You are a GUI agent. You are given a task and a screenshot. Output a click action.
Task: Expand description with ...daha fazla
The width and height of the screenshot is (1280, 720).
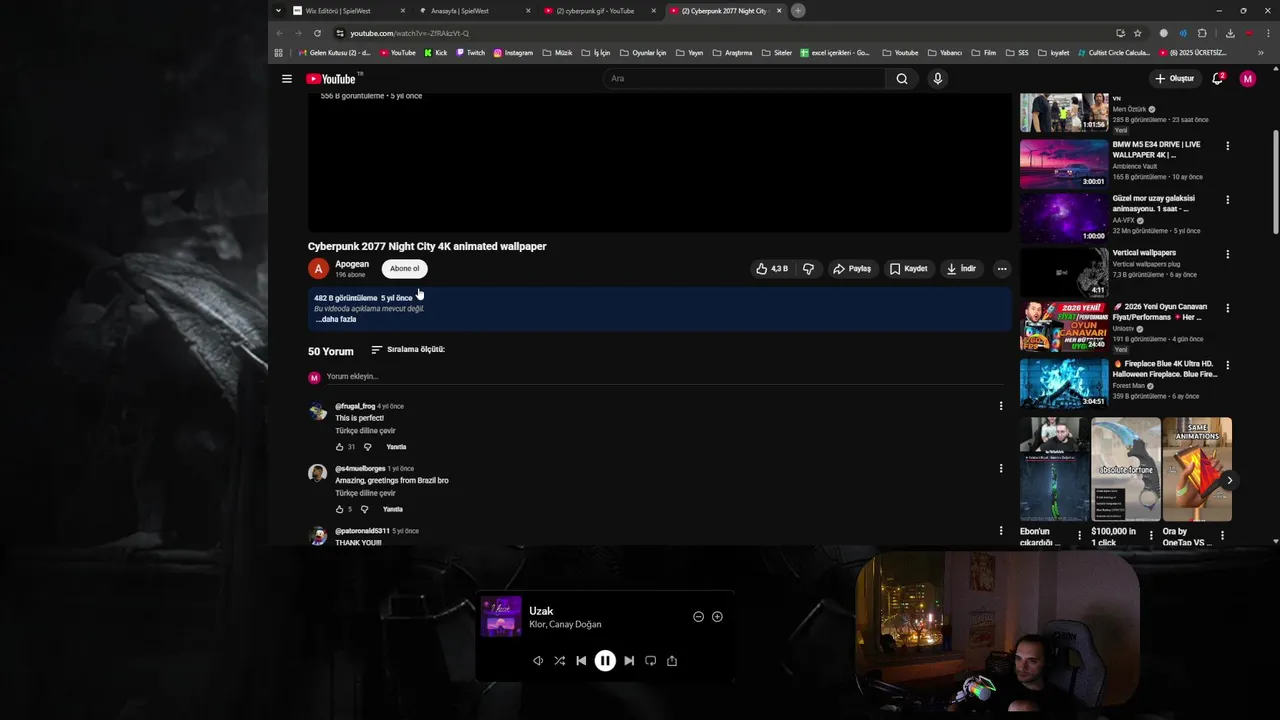tap(336, 319)
